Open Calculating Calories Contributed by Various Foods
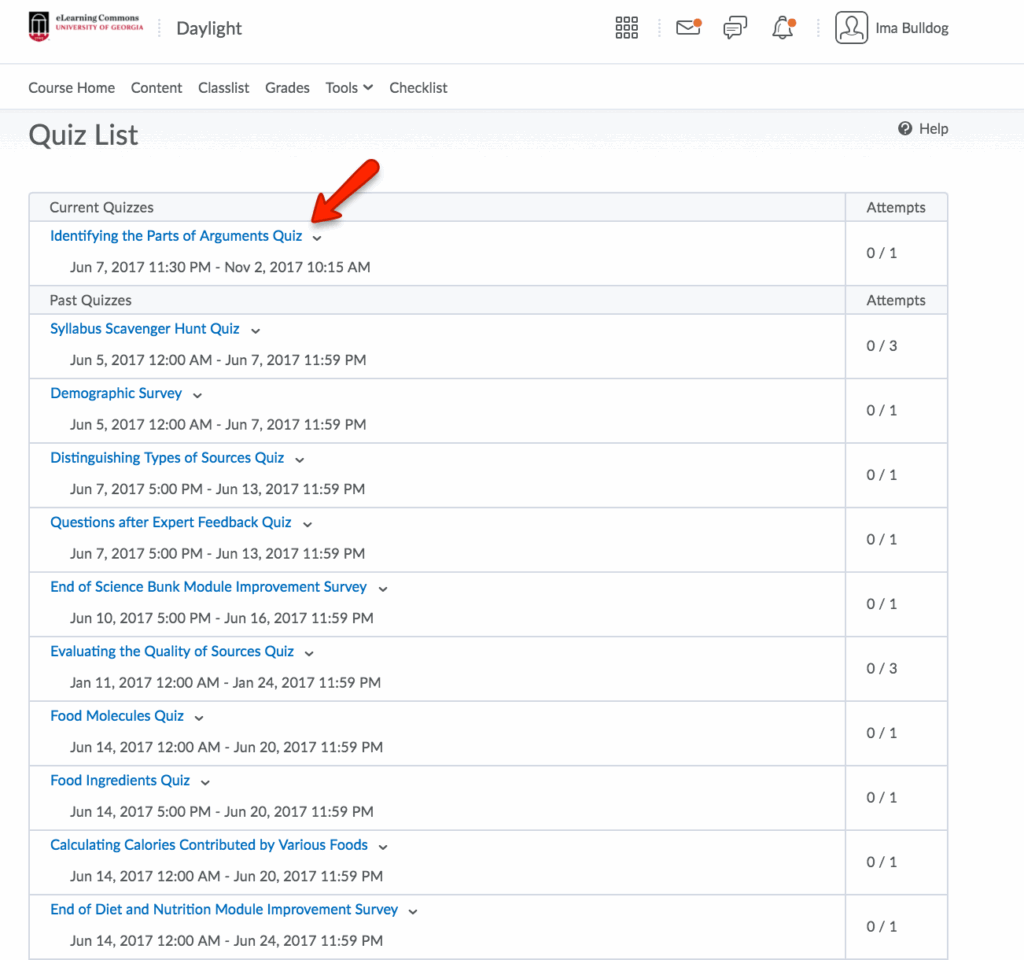Image resolution: width=1024 pixels, height=960 pixels. point(209,845)
